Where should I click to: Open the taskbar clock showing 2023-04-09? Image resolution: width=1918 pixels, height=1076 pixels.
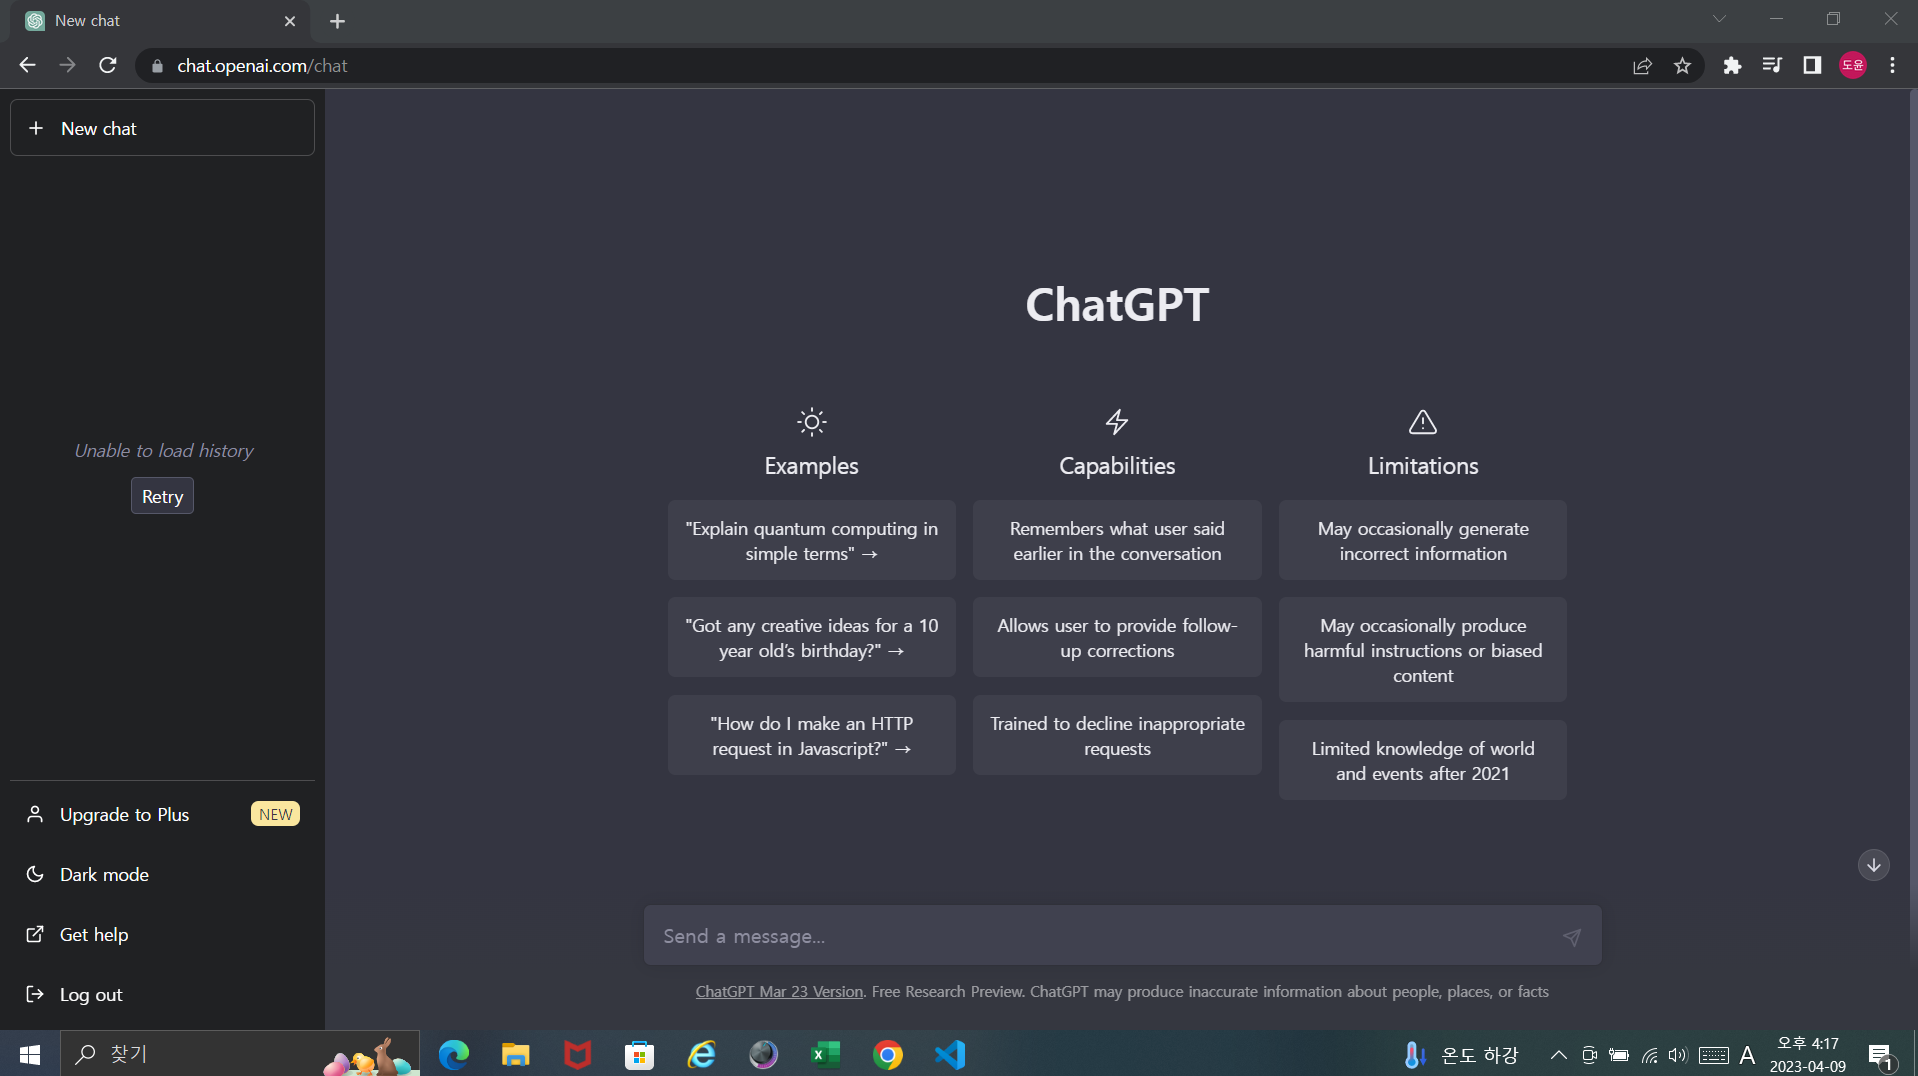(1807, 1055)
